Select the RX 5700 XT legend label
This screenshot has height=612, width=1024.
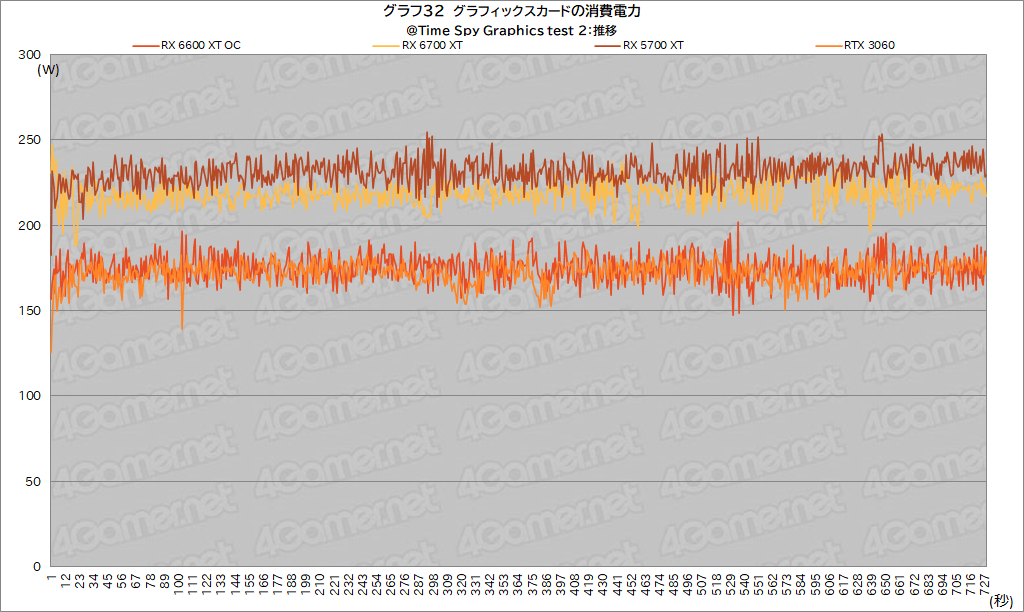(x=653, y=45)
